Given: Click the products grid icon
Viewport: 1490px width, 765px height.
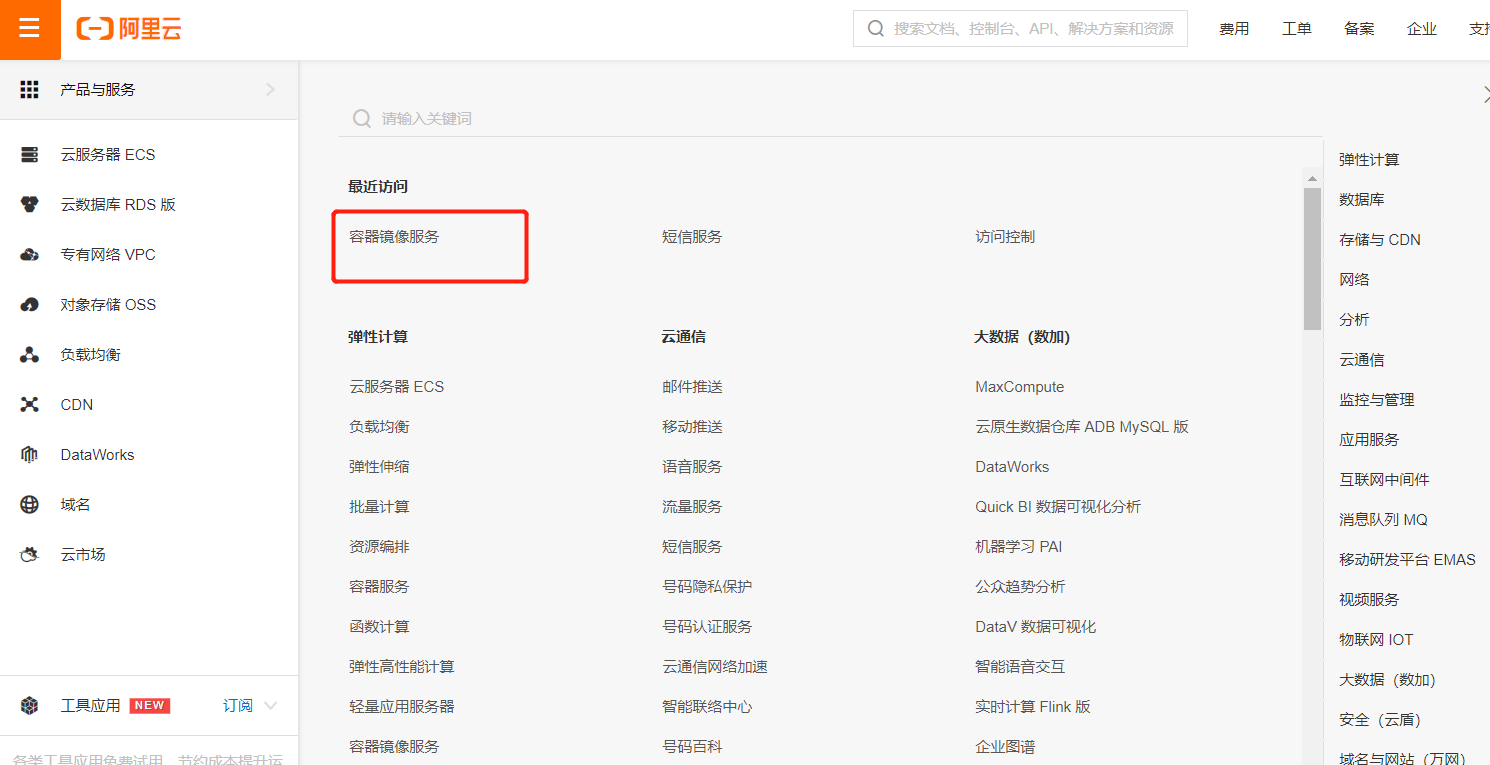Looking at the screenshot, I should [x=30, y=89].
